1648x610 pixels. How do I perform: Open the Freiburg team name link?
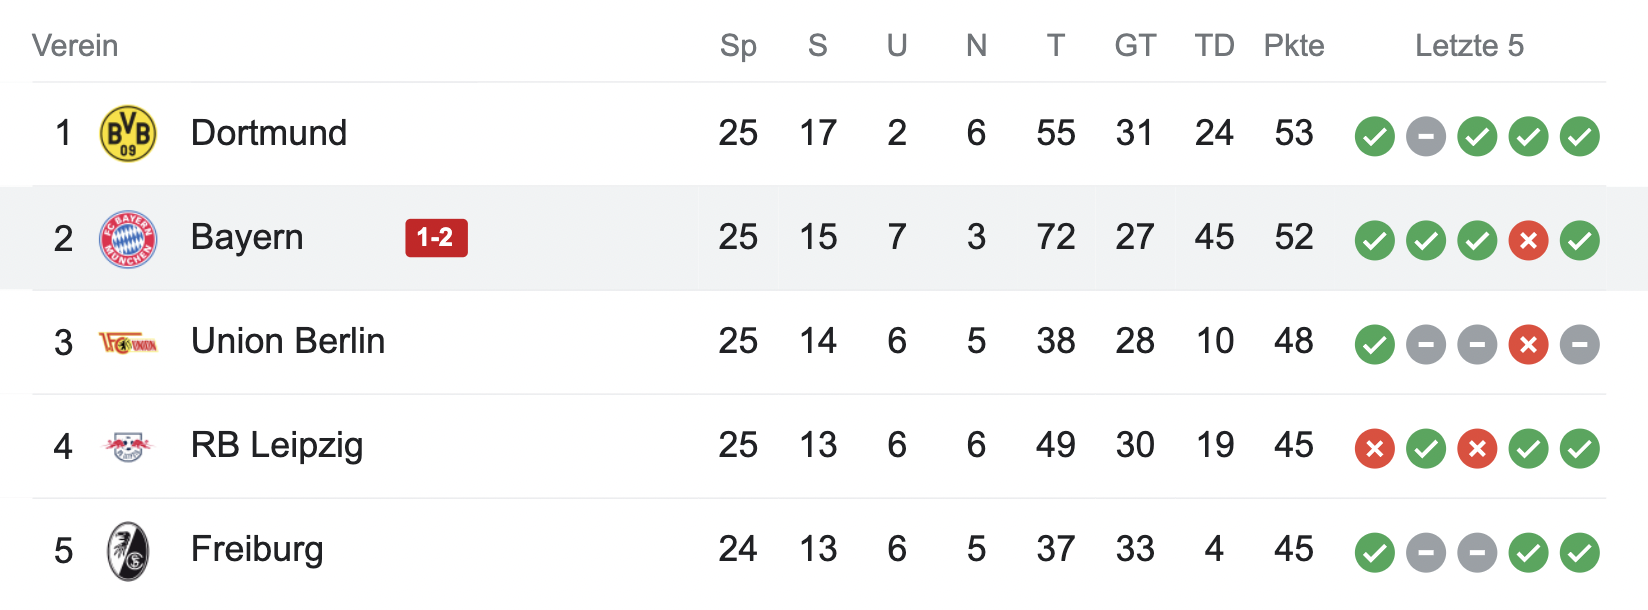[257, 549]
